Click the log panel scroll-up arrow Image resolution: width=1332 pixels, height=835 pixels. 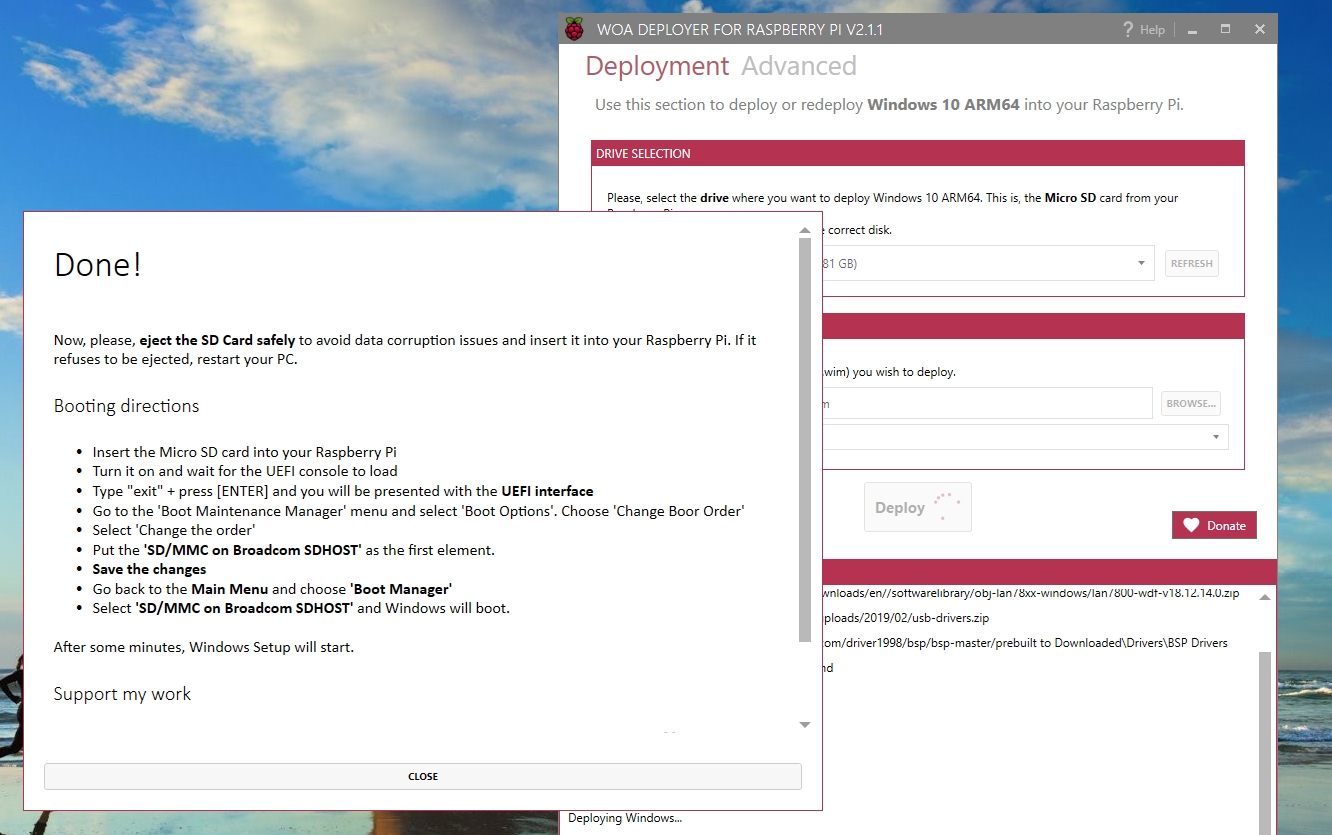pyautogui.click(x=1264, y=597)
